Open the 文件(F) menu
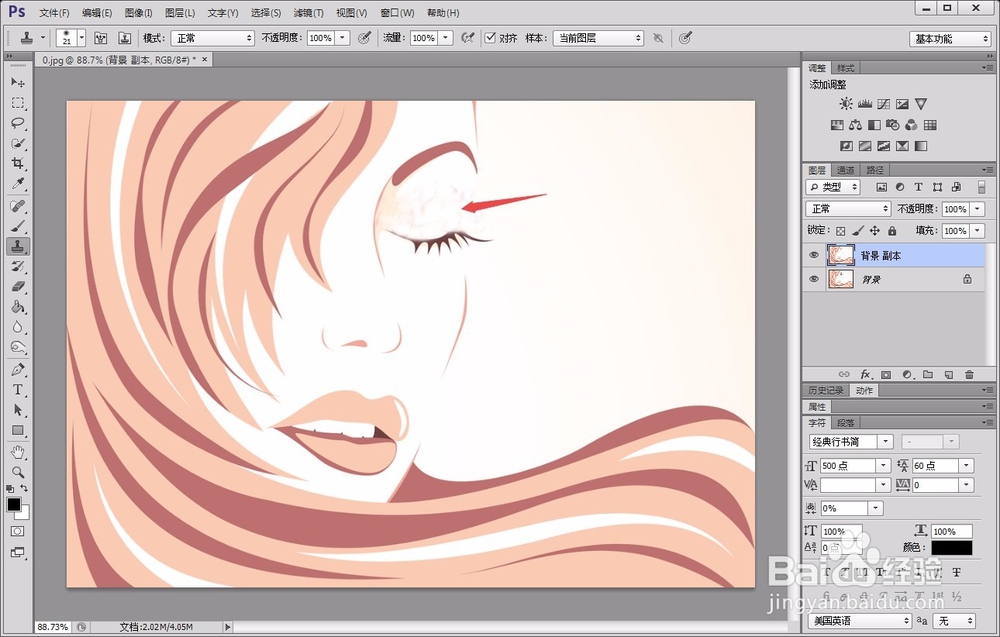This screenshot has height=637, width=1000. (54, 13)
